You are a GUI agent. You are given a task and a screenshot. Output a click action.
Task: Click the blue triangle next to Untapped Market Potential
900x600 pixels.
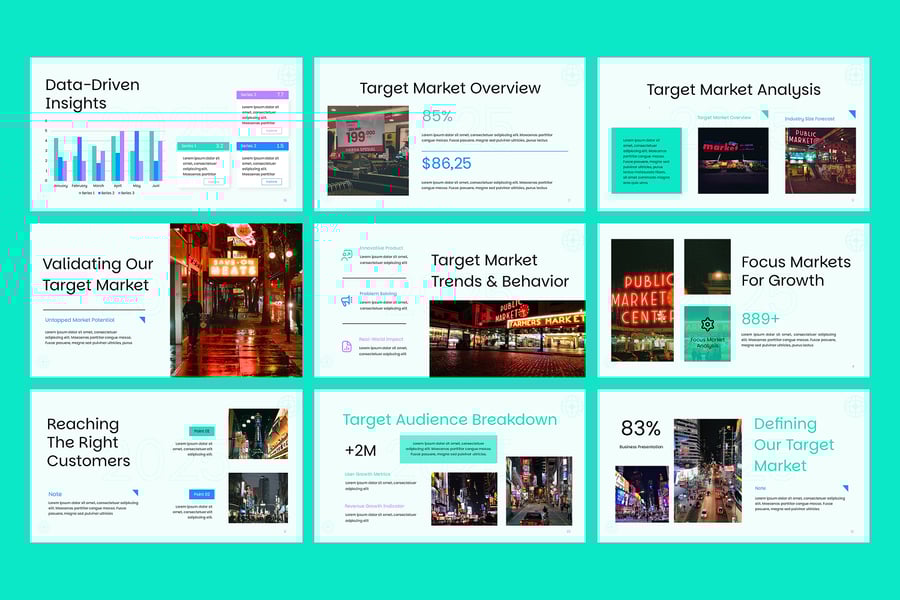click(x=142, y=320)
